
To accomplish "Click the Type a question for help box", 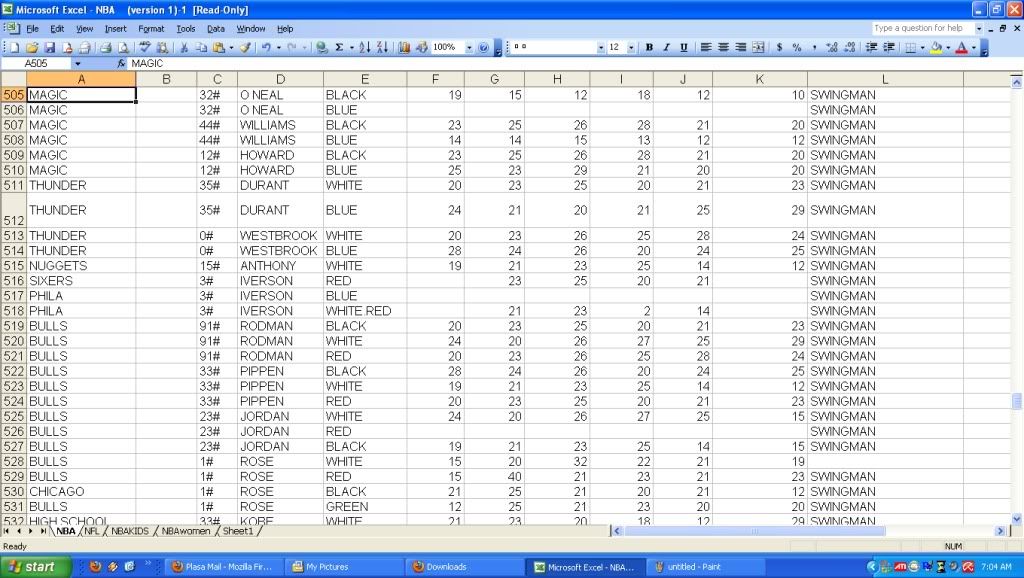I will [922, 28].
